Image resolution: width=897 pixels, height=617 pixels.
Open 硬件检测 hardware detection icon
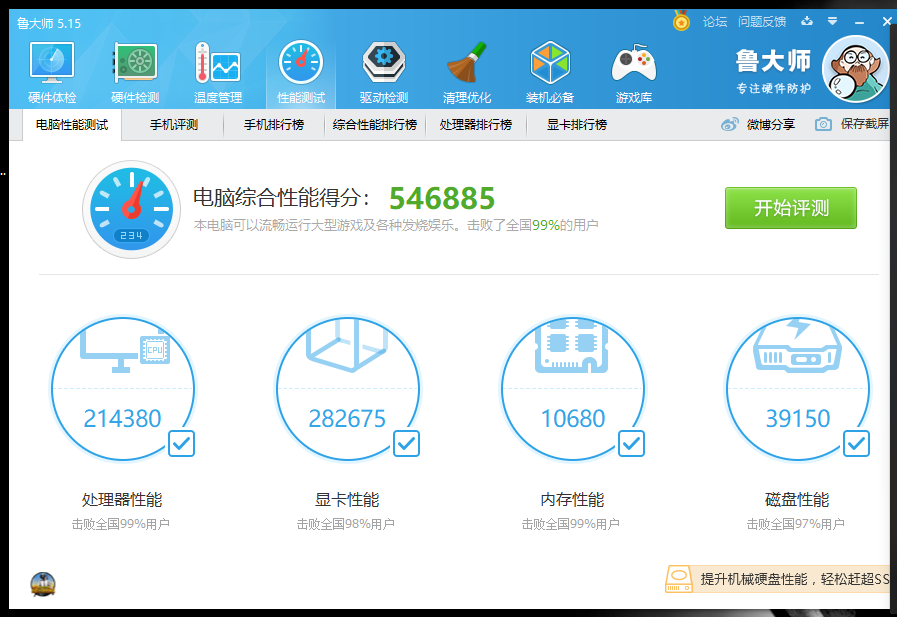[x=135, y=70]
